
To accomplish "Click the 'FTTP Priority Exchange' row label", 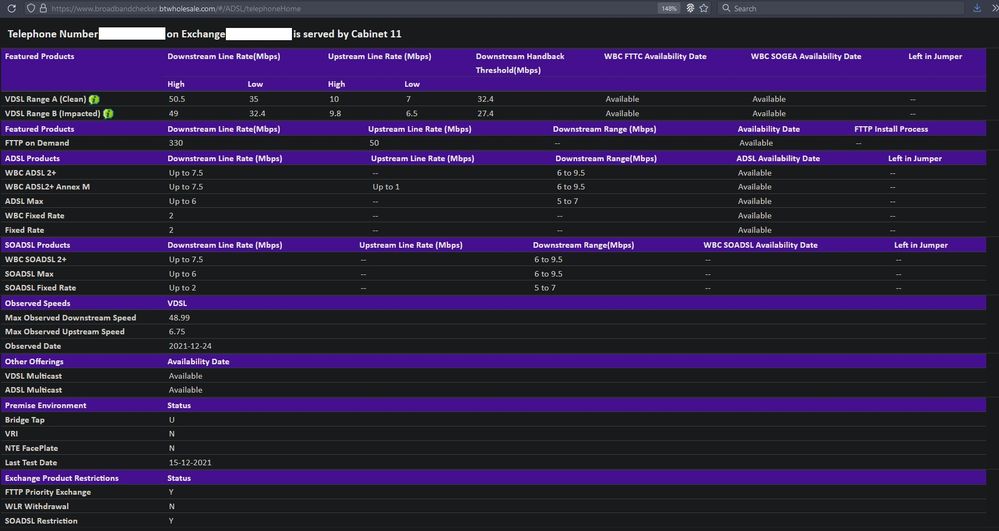I will [48, 492].
